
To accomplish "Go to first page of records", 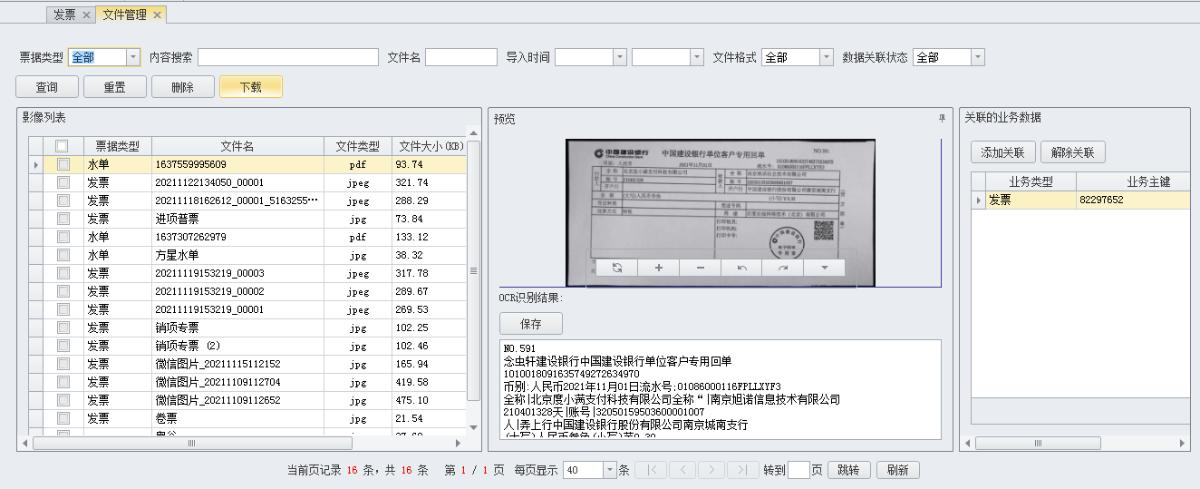I will (649, 470).
